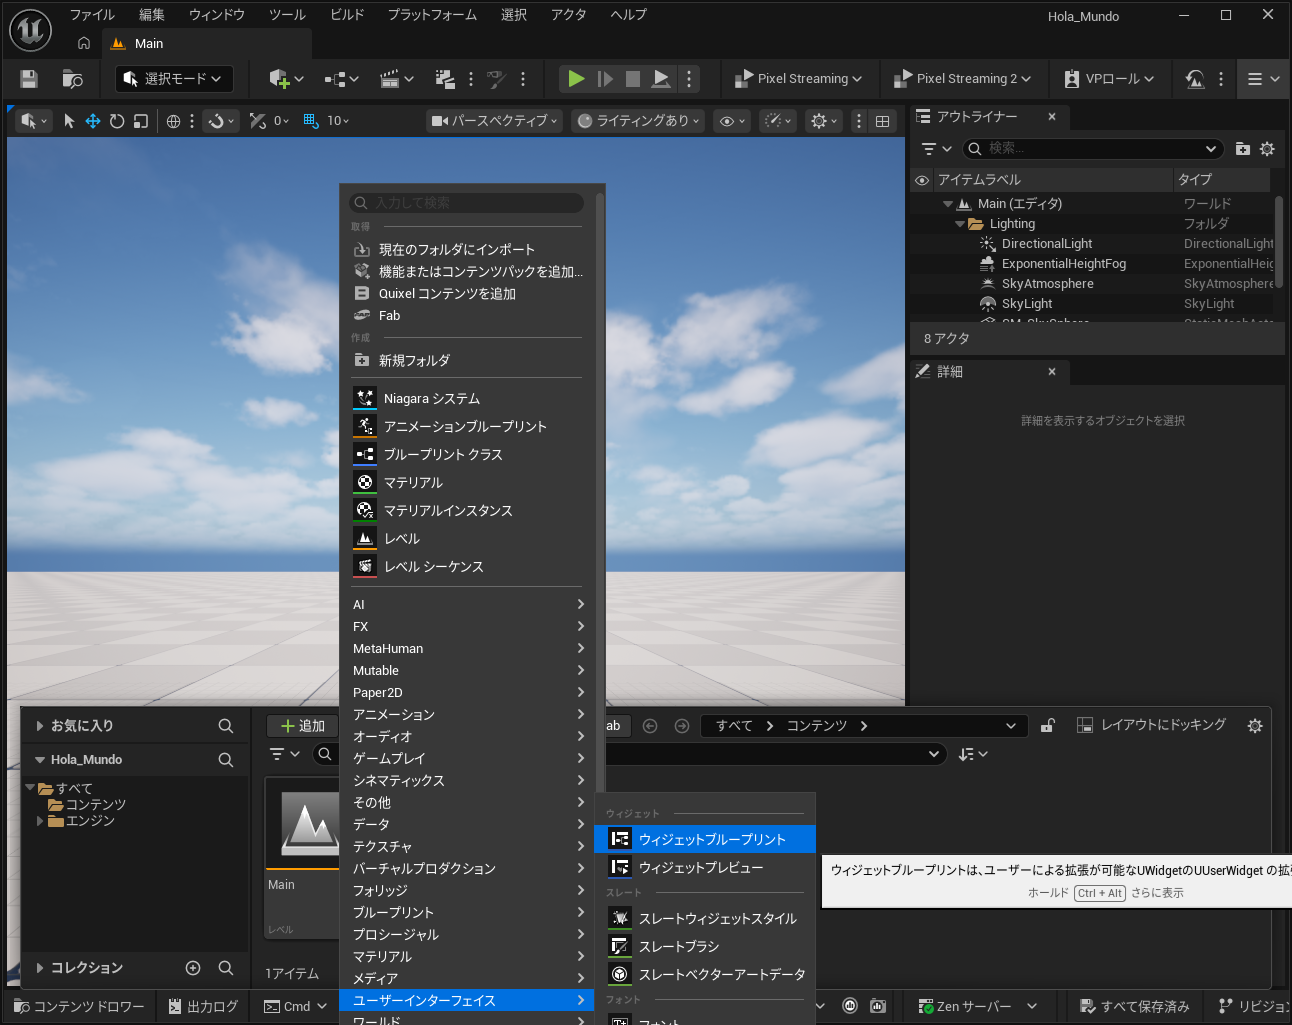Viewport: 1292px width, 1025px height.
Task: Select the rotate gizmo tool
Action: (x=117, y=121)
